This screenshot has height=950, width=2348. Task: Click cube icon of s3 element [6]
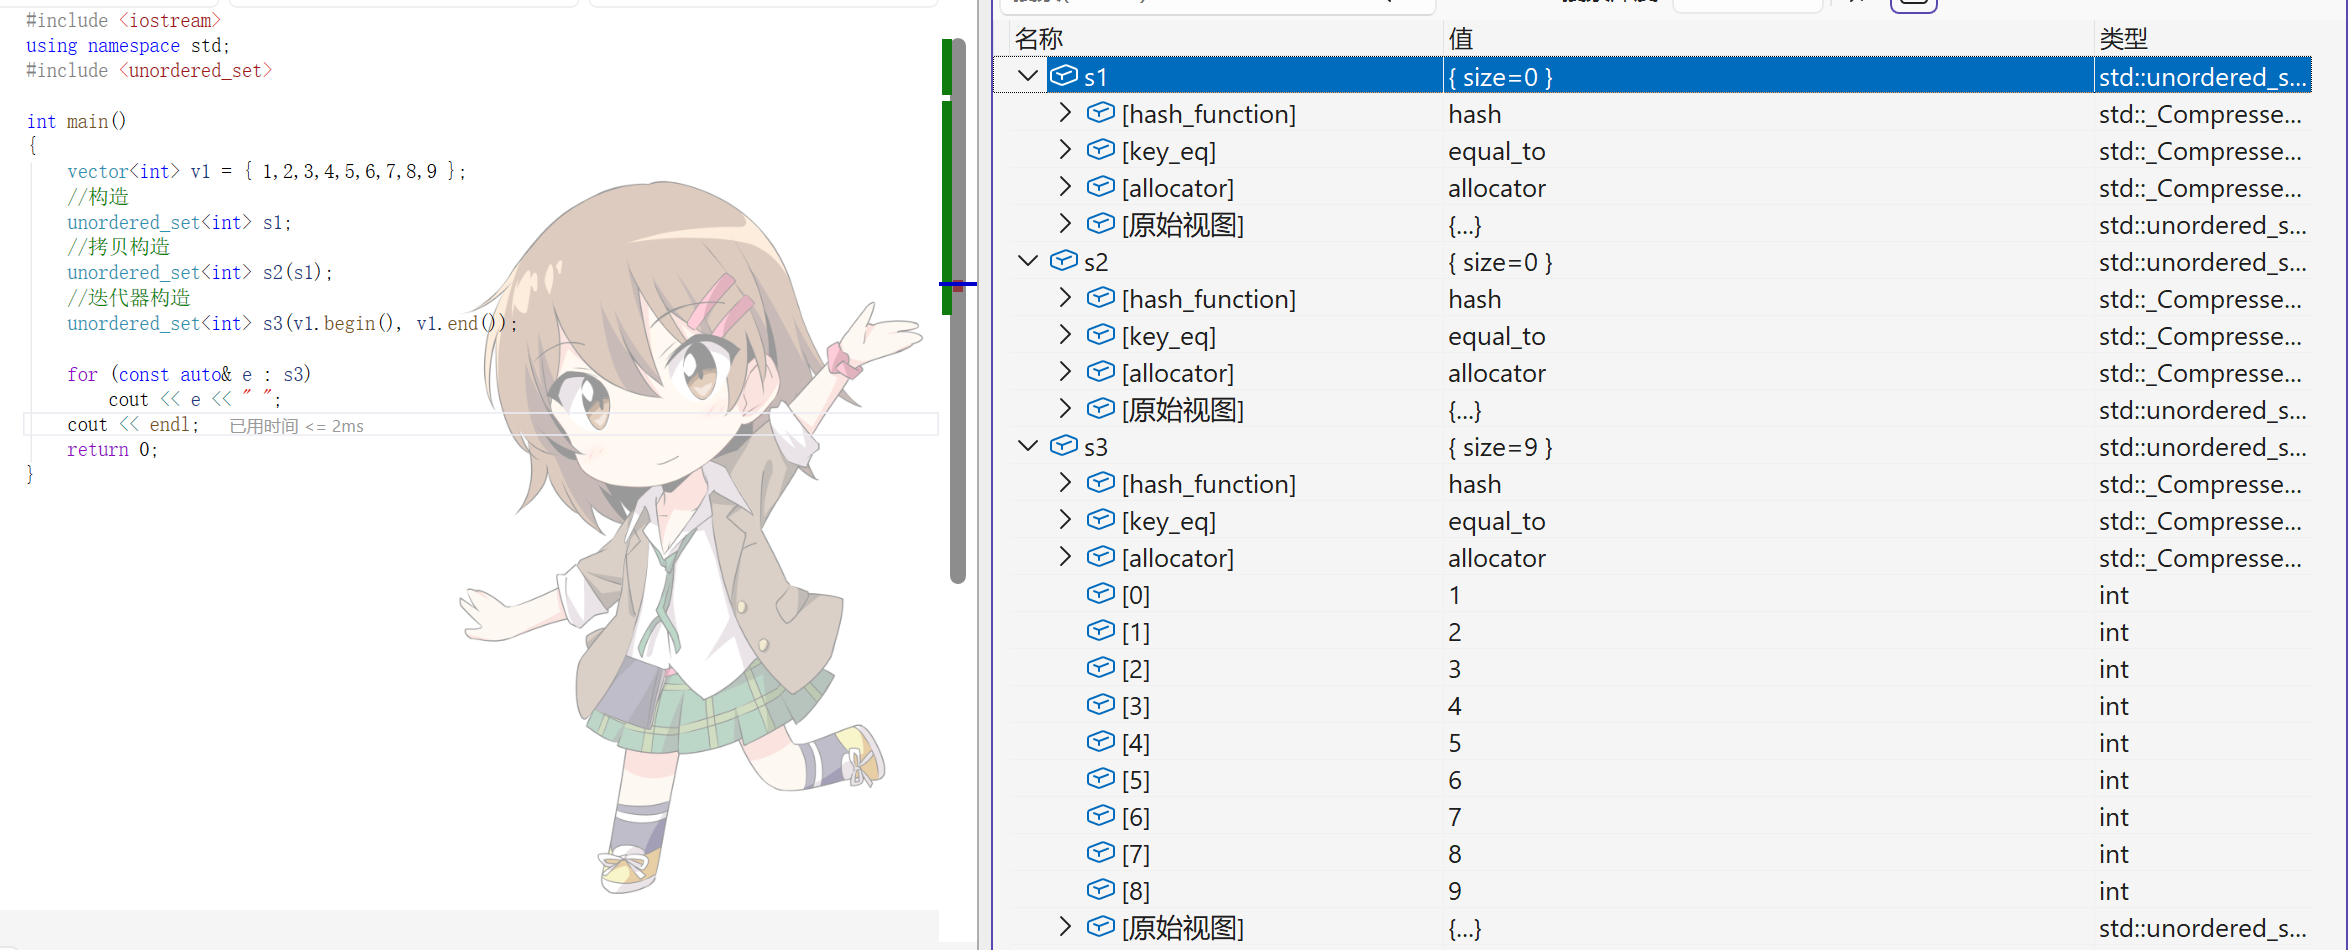click(x=1101, y=816)
